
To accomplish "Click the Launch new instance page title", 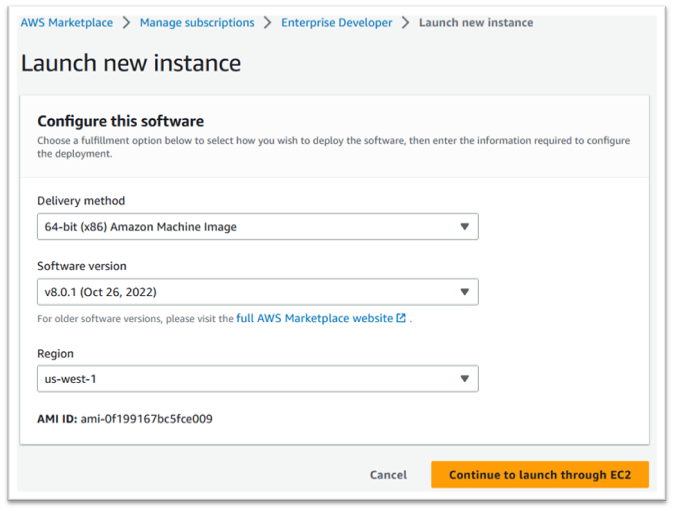I will [131, 64].
